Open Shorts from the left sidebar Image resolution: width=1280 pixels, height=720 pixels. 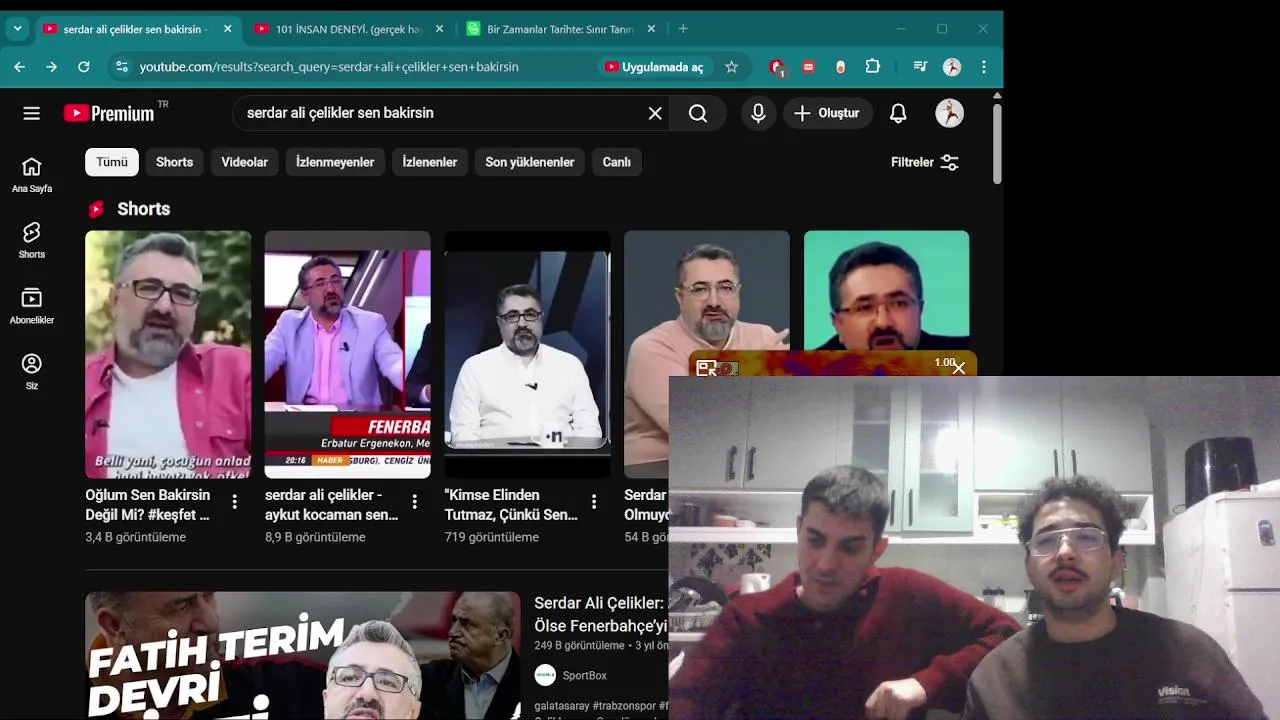tap(32, 240)
